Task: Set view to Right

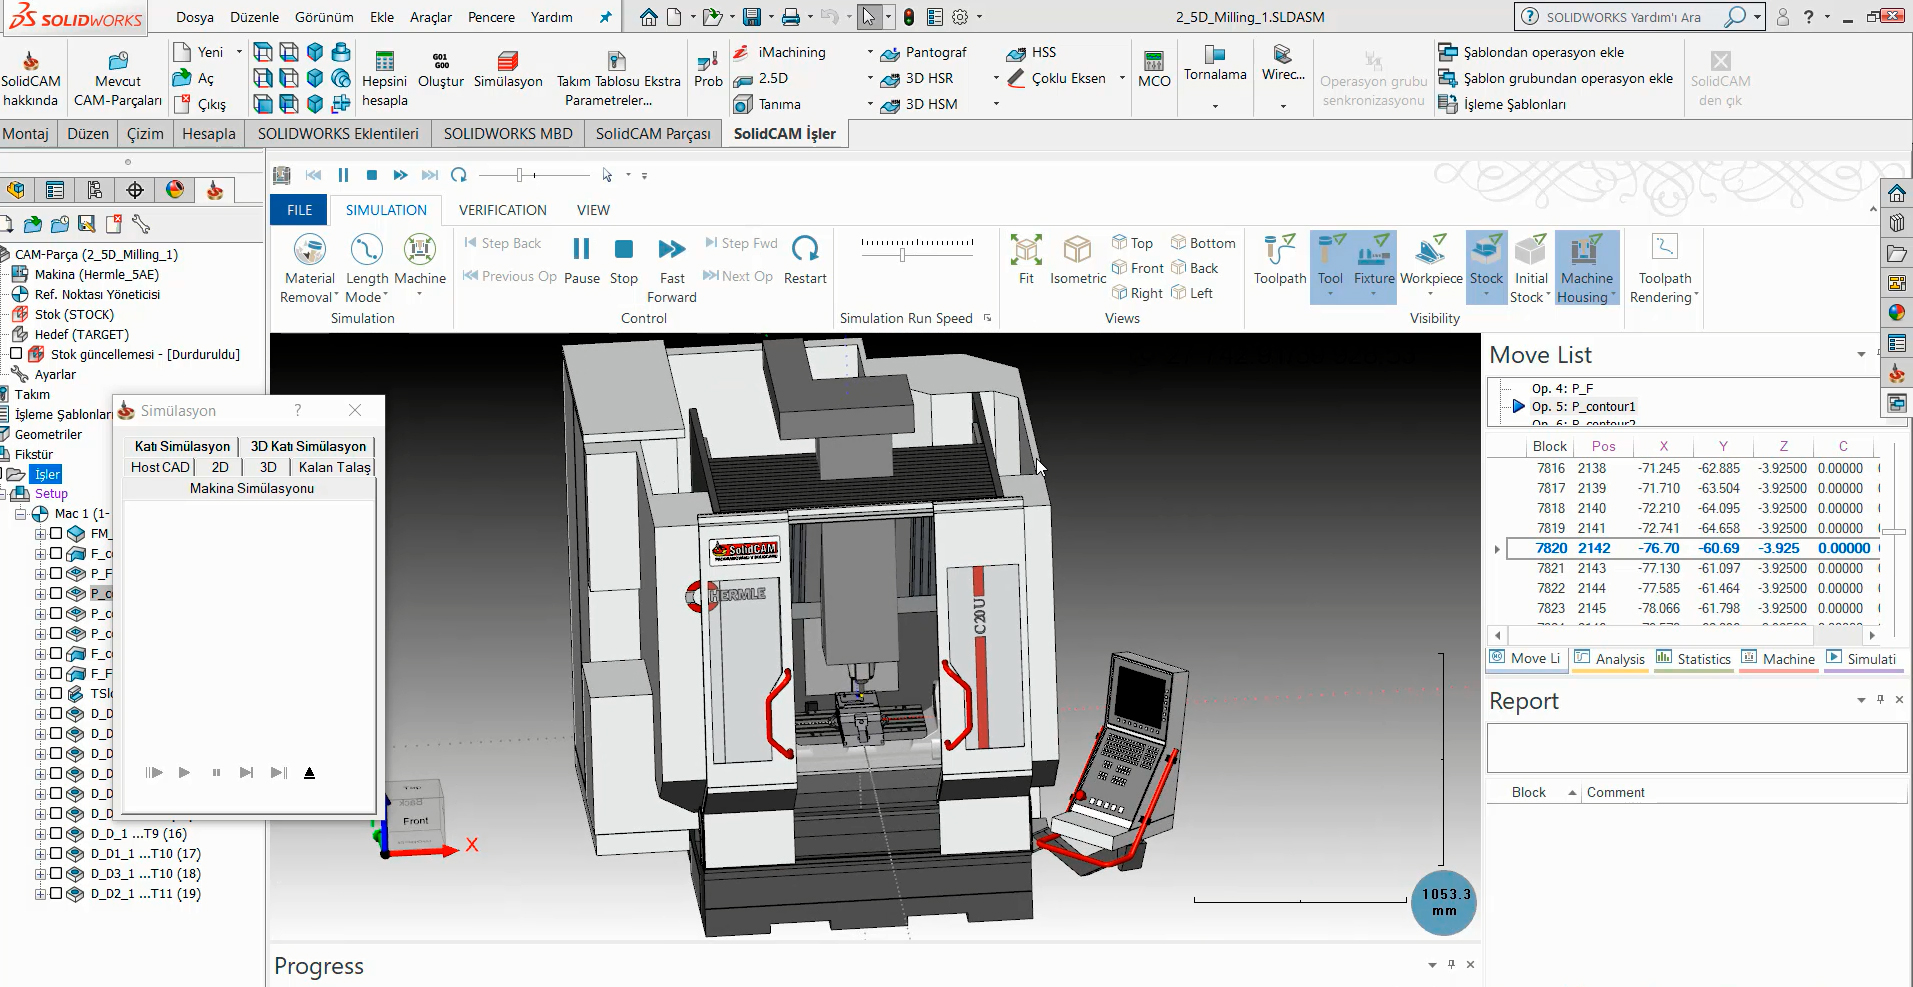Action: [x=1137, y=293]
